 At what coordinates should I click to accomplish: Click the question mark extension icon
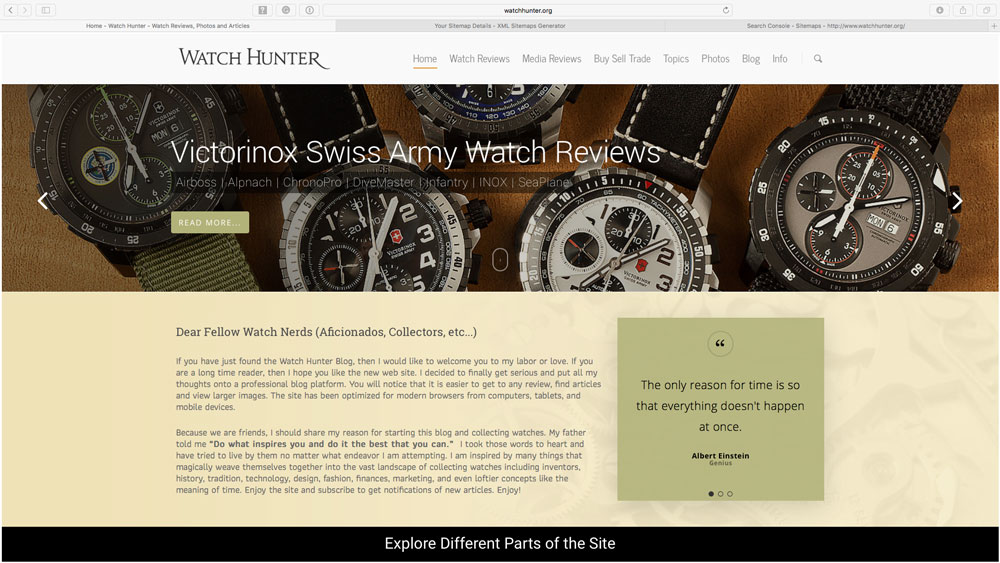262,10
